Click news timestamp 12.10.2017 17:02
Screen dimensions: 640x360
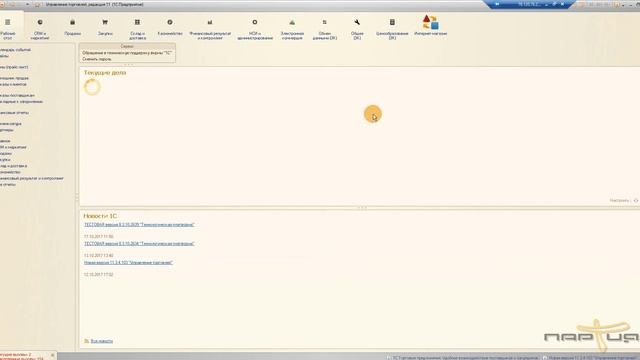pos(99,275)
